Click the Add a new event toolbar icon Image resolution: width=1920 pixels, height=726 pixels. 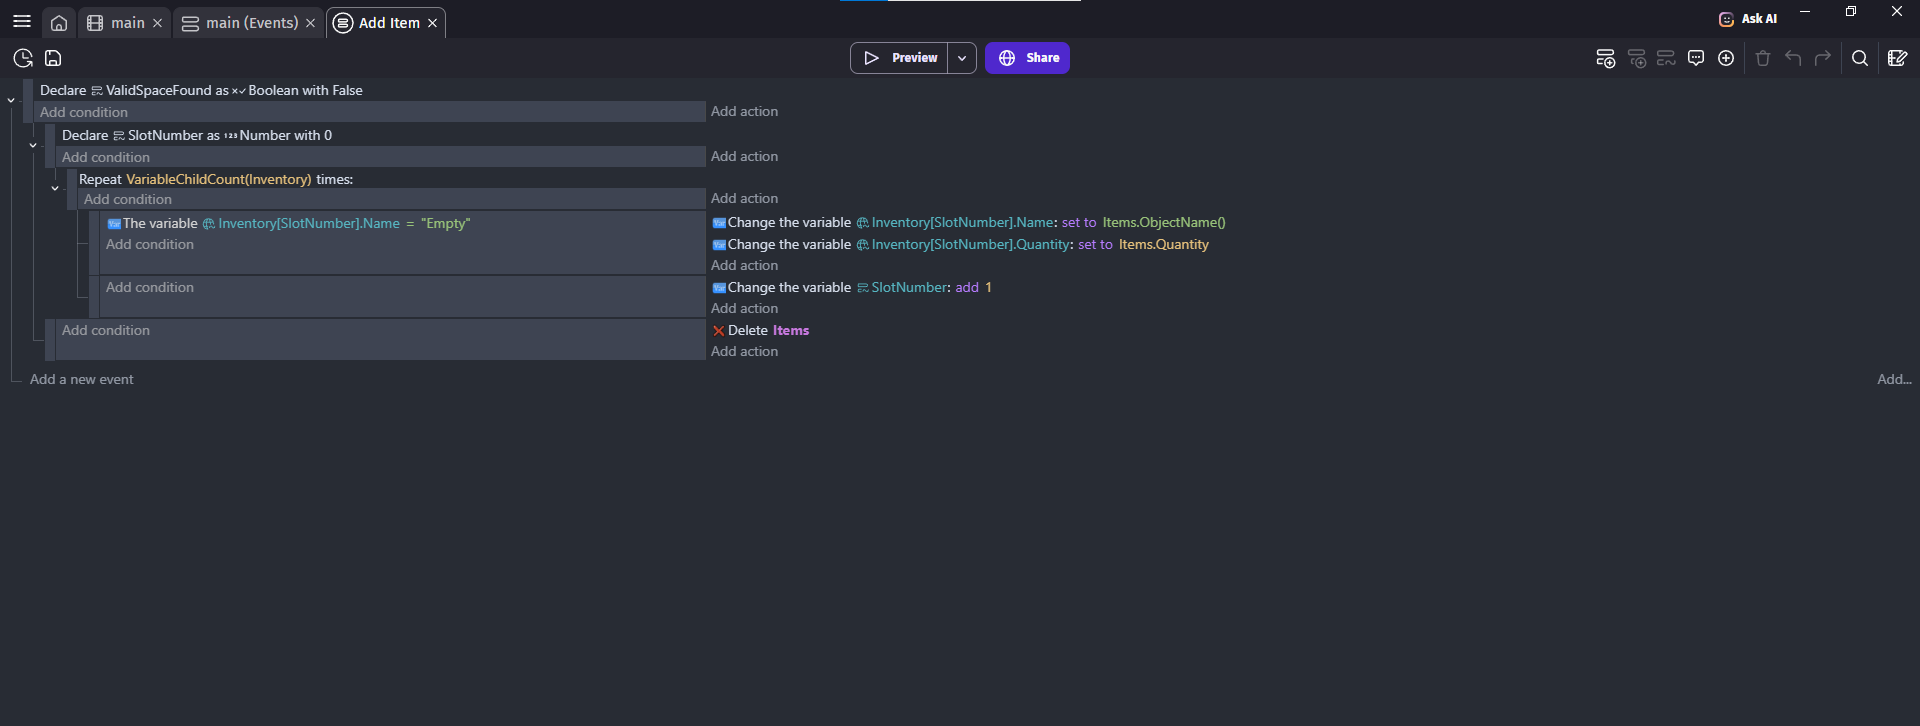click(x=1605, y=58)
